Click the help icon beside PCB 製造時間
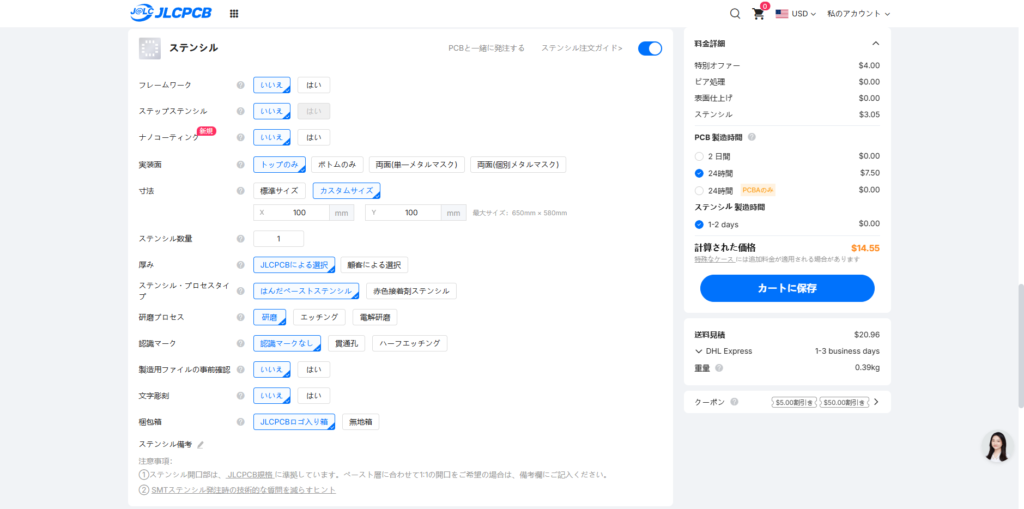Viewport: 1024px width, 509px height. click(752, 137)
